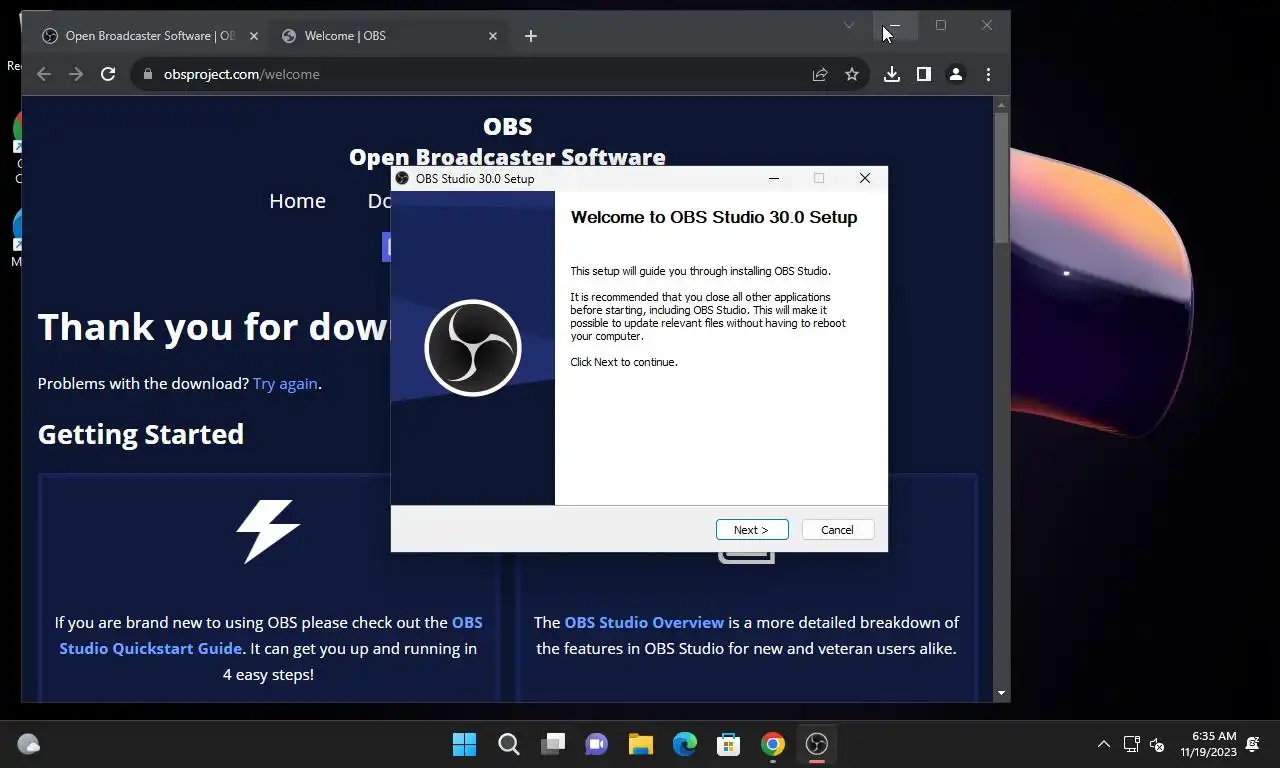Open Chrome tab search chevron
Viewport: 1280px width, 768px height.
(x=849, y=25)
